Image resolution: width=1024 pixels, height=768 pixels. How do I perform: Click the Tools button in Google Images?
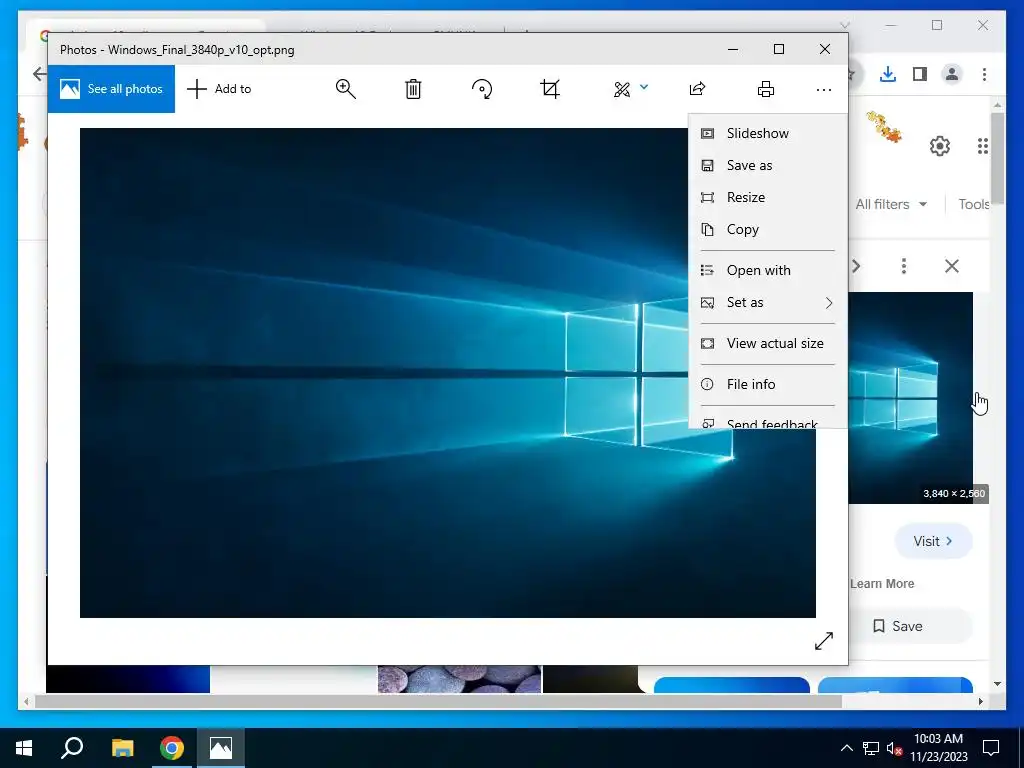click(x=974, y=204)
